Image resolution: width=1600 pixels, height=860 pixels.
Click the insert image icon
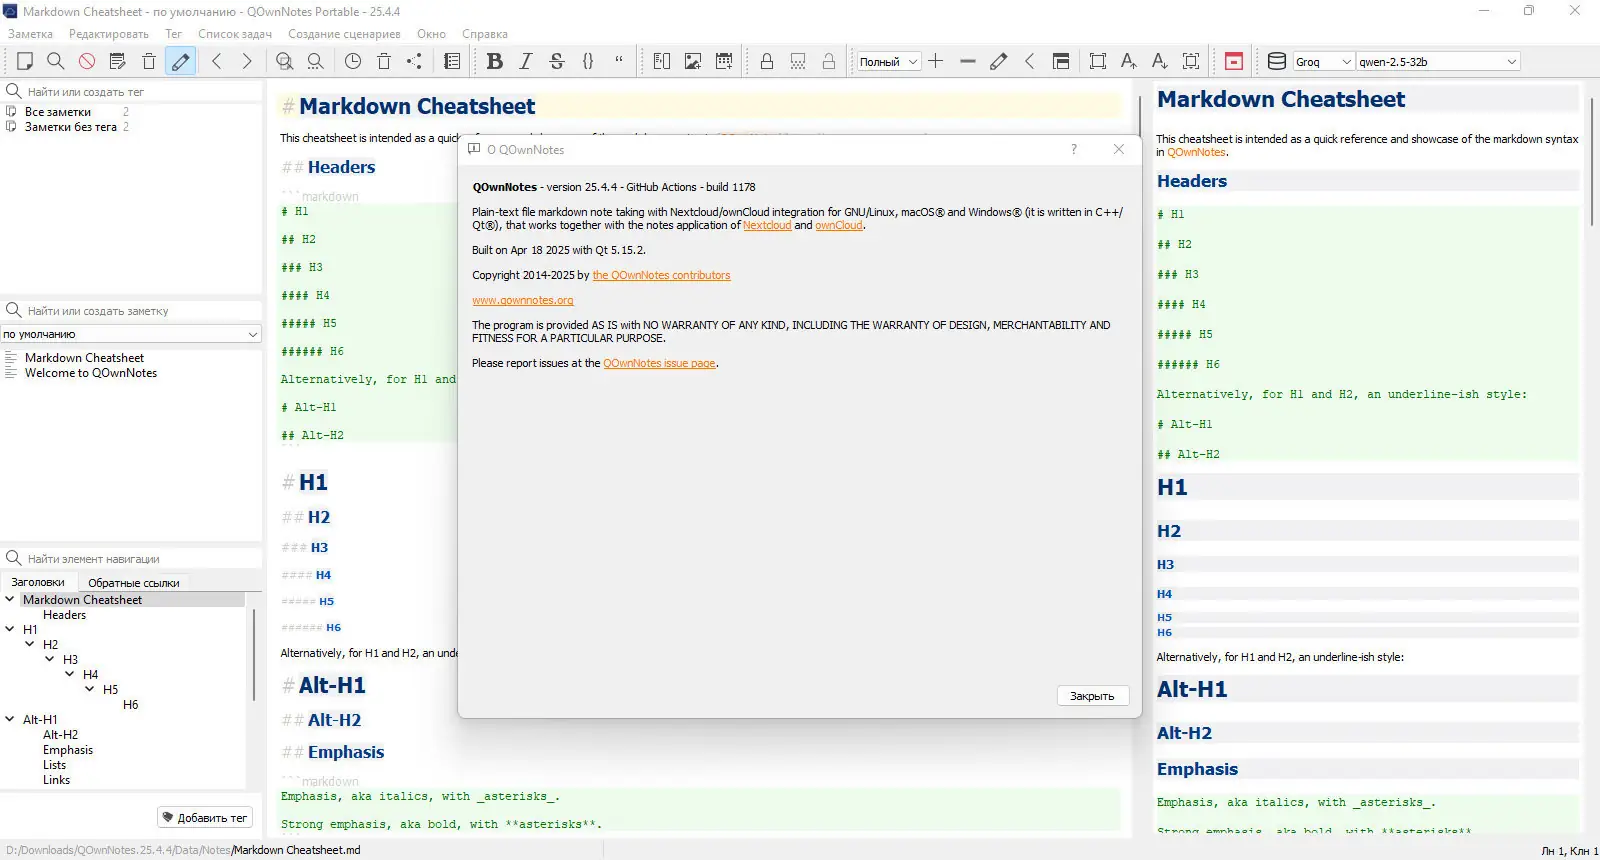click(x=693, y=61)
